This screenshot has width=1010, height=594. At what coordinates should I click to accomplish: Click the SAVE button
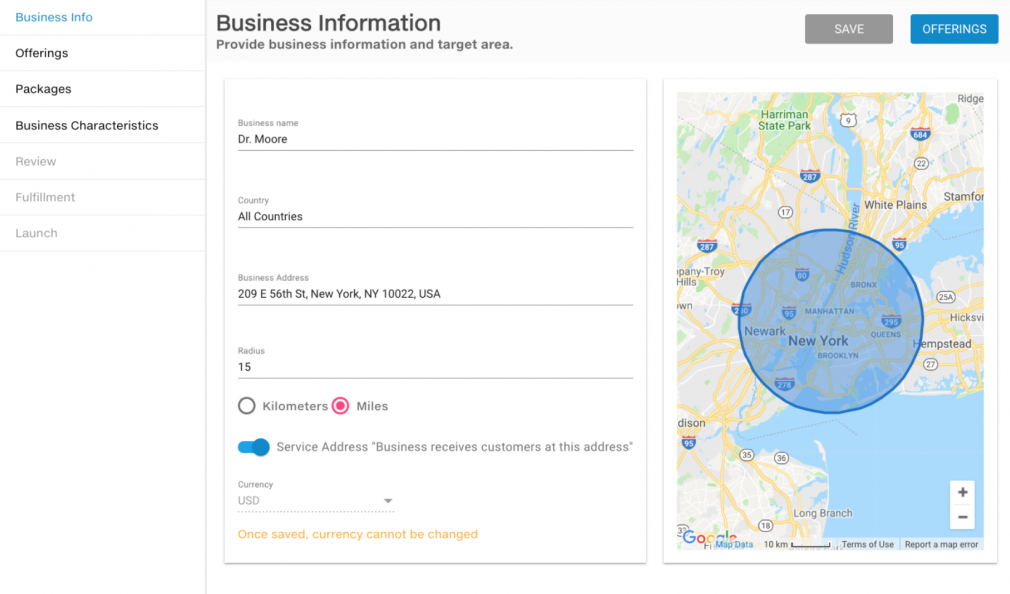(848, 29)
